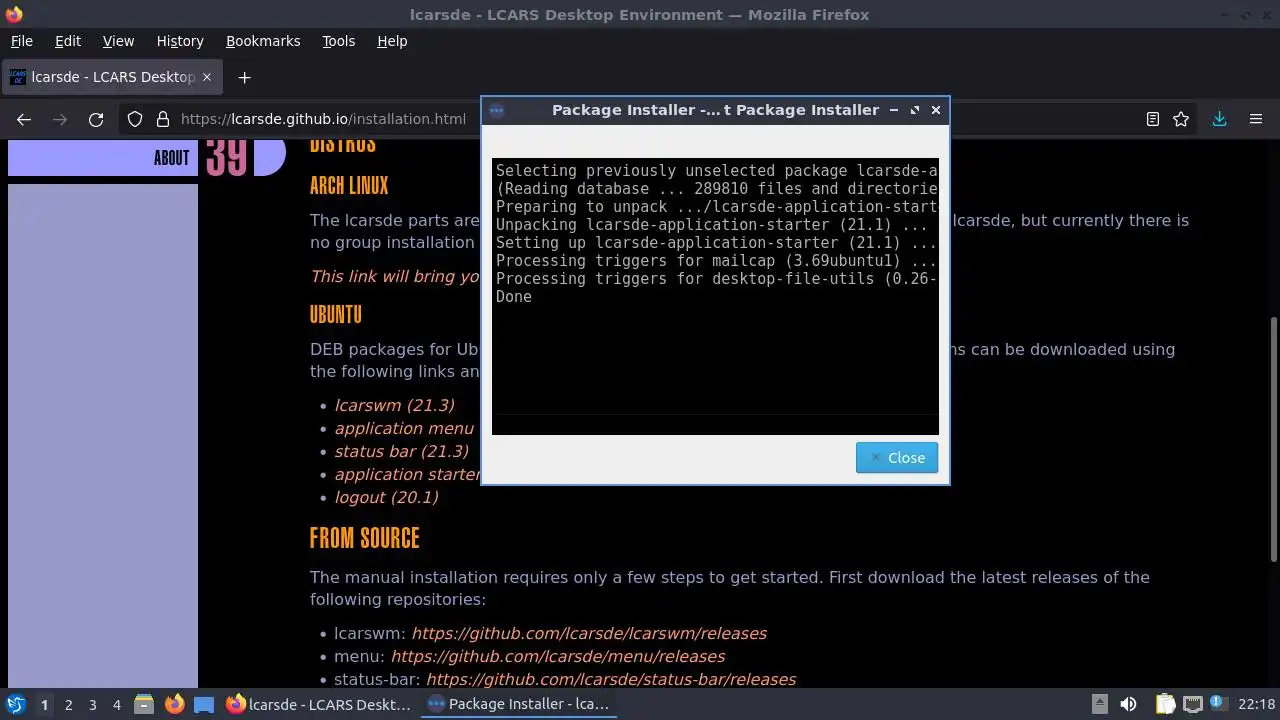Open a new Firefox tab with plus button

pos(244,77)
